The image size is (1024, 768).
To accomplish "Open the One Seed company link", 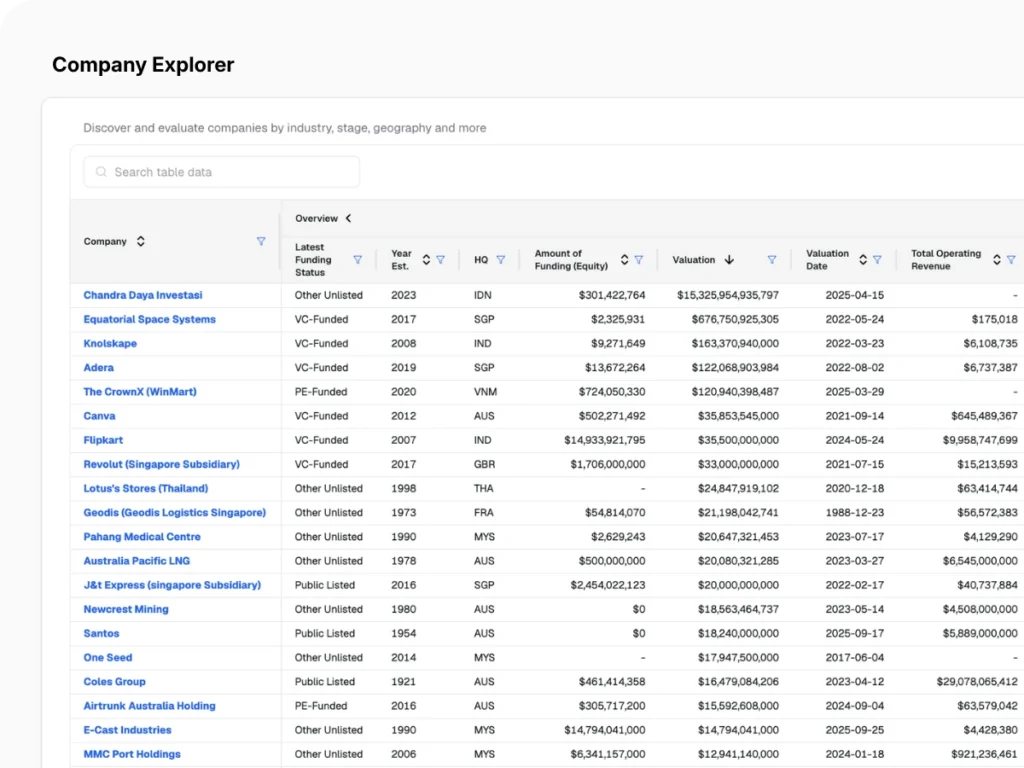I will click(x=108, y=658).
